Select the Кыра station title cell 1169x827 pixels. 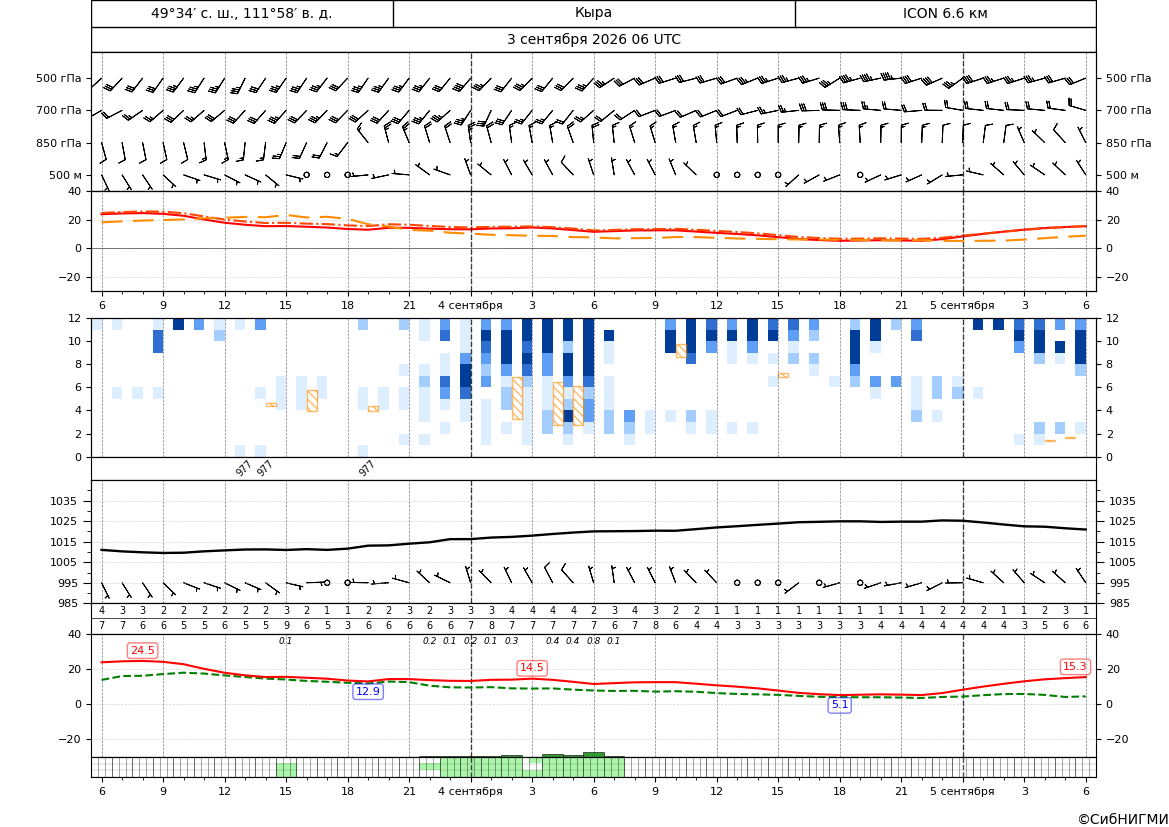point(593,13)
